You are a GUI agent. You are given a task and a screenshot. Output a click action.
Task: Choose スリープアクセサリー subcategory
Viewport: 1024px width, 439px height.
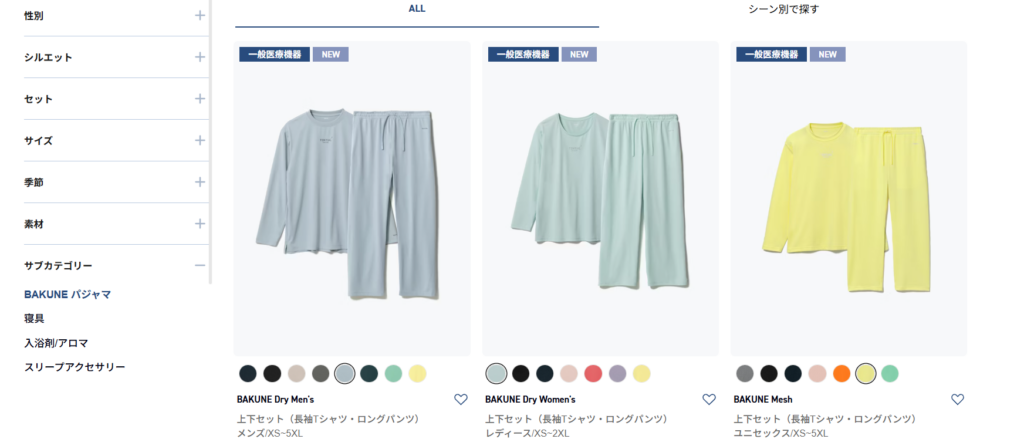pos(75,367)
